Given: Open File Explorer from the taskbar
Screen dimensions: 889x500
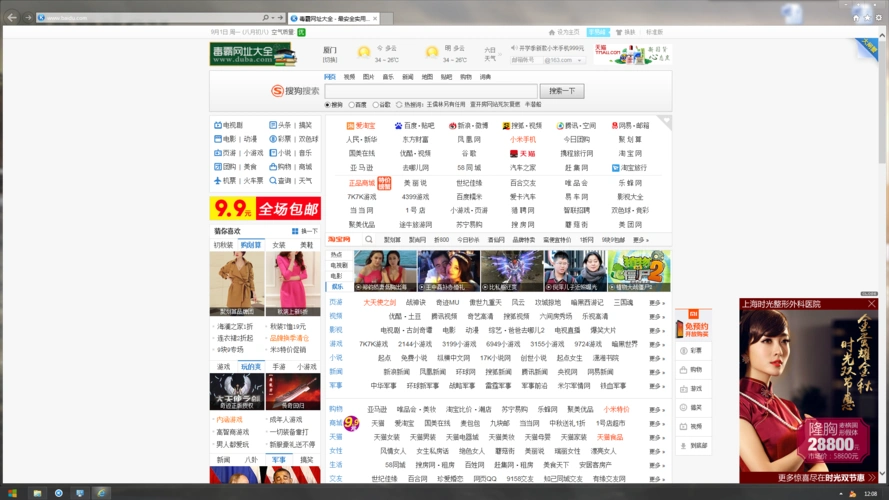Looking at the screenshot, I should 37,493.
